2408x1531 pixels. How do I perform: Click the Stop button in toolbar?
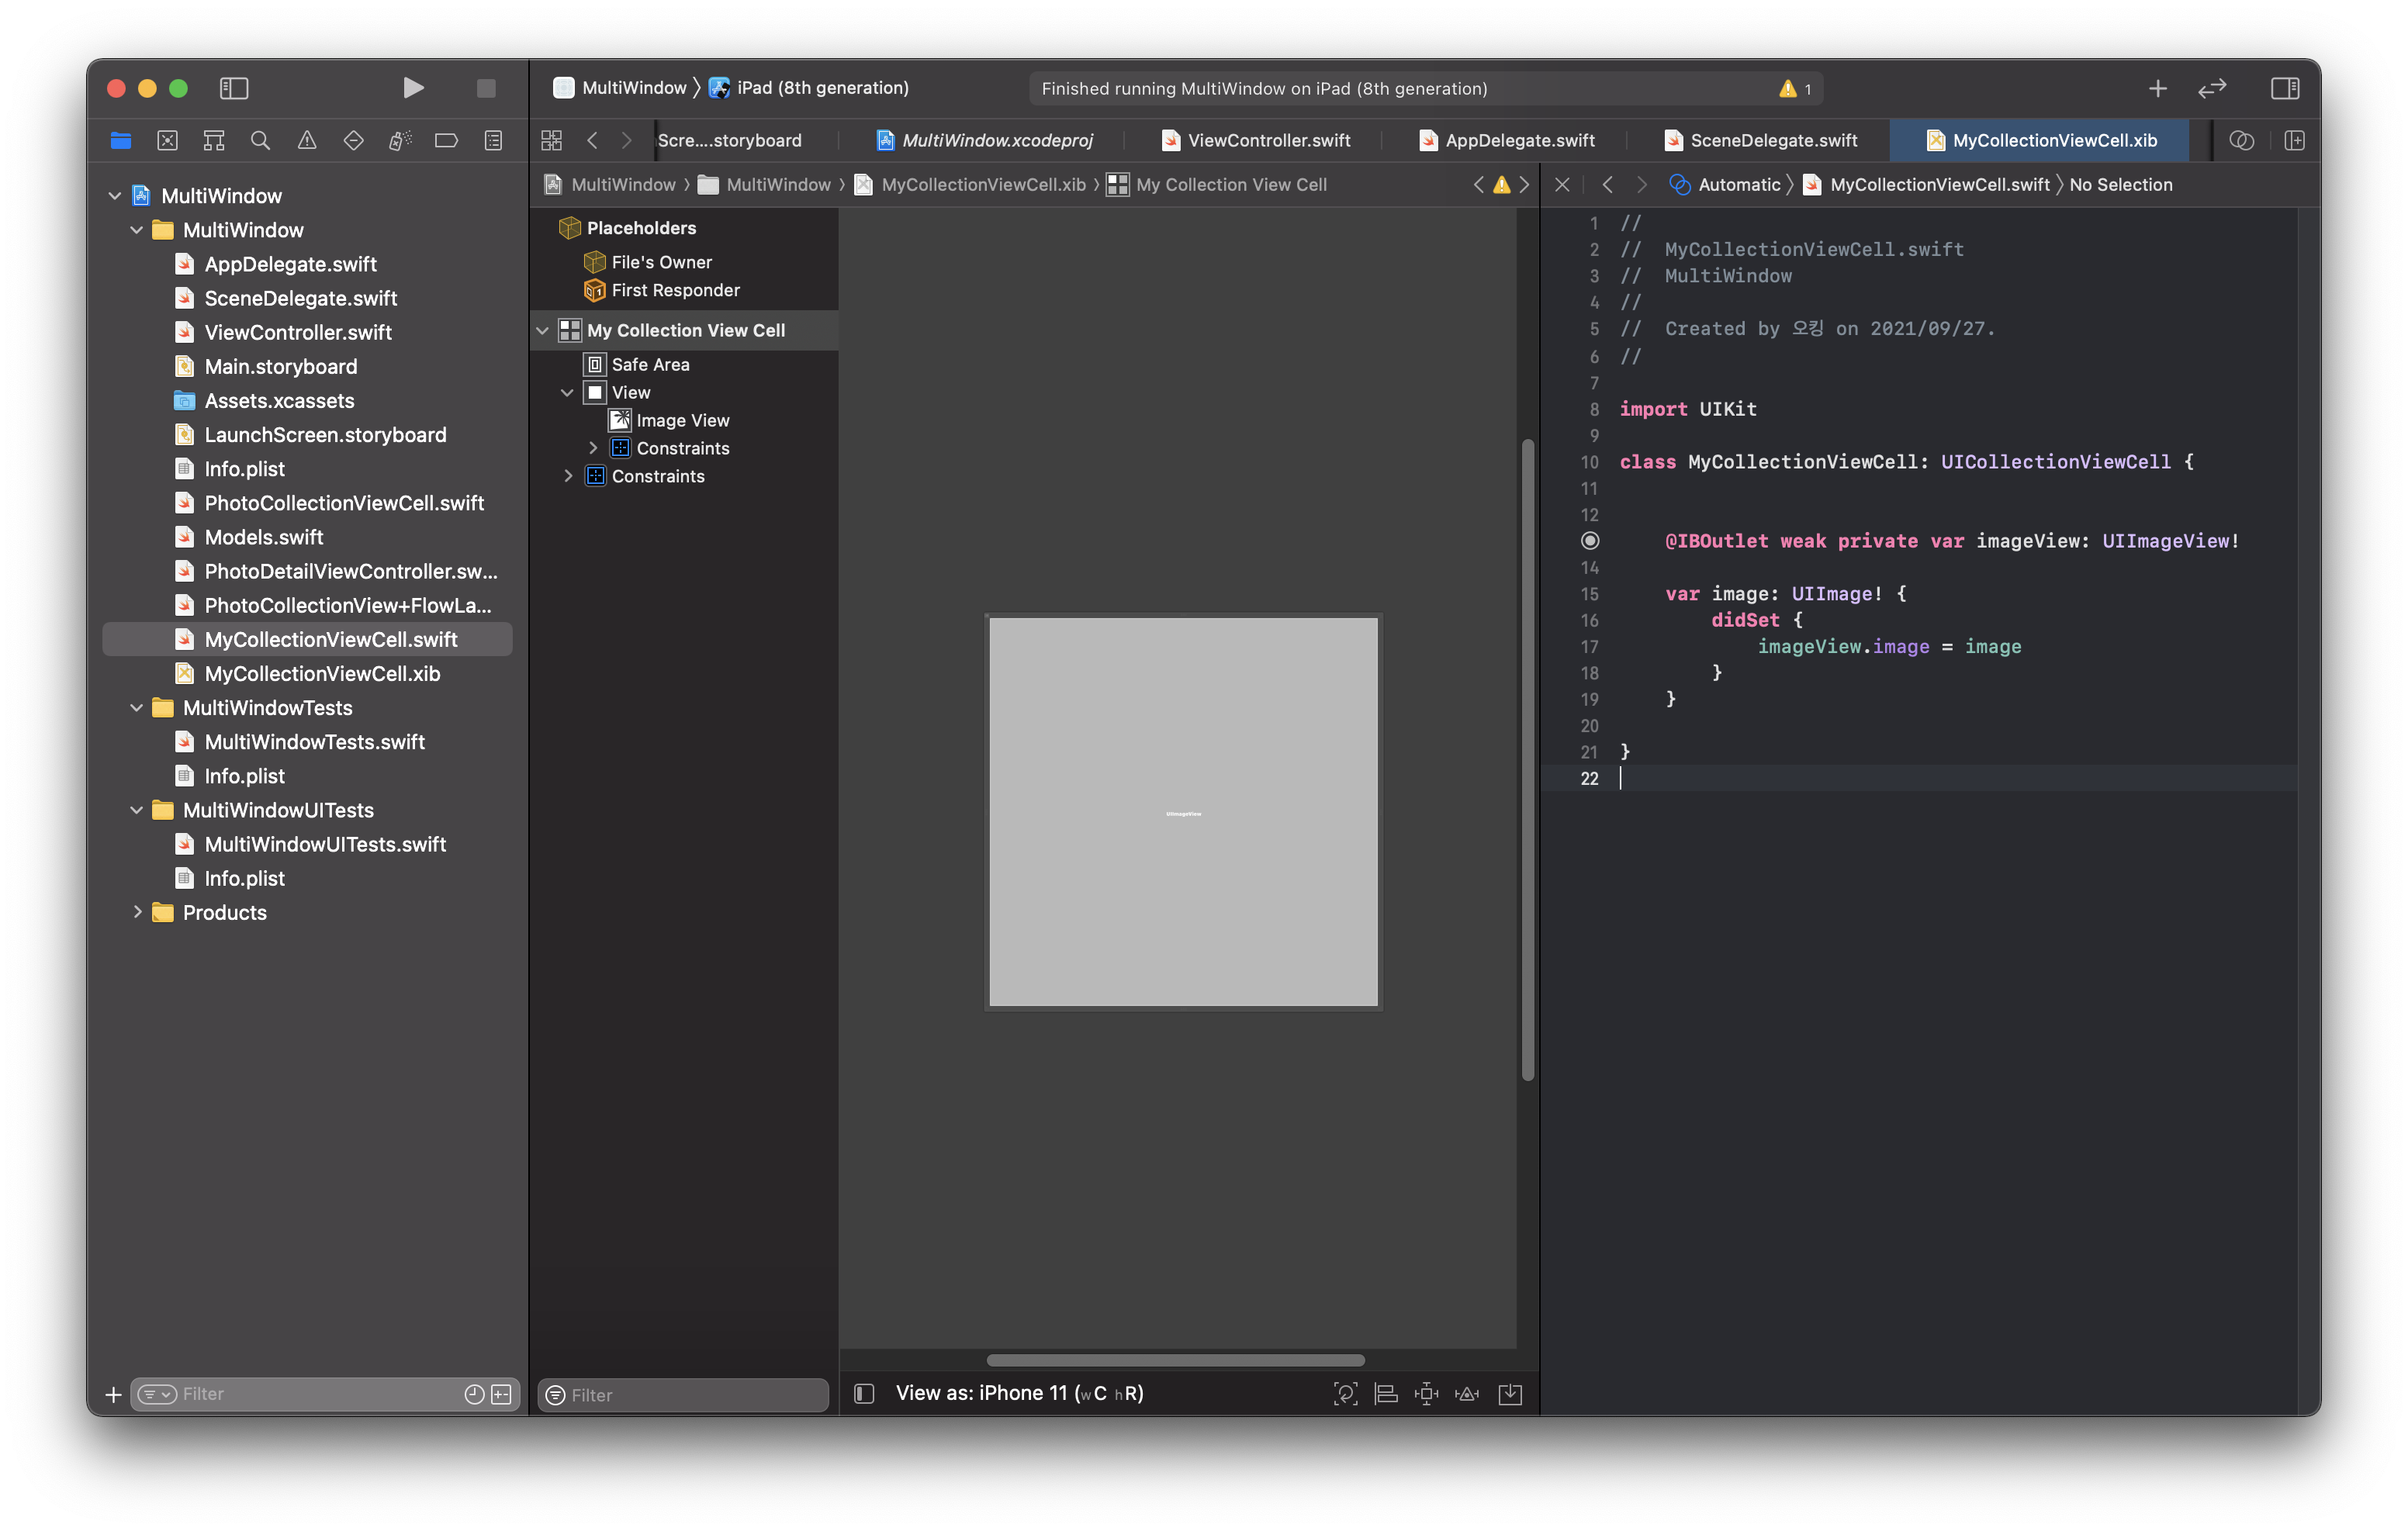(x=486, y=88)
